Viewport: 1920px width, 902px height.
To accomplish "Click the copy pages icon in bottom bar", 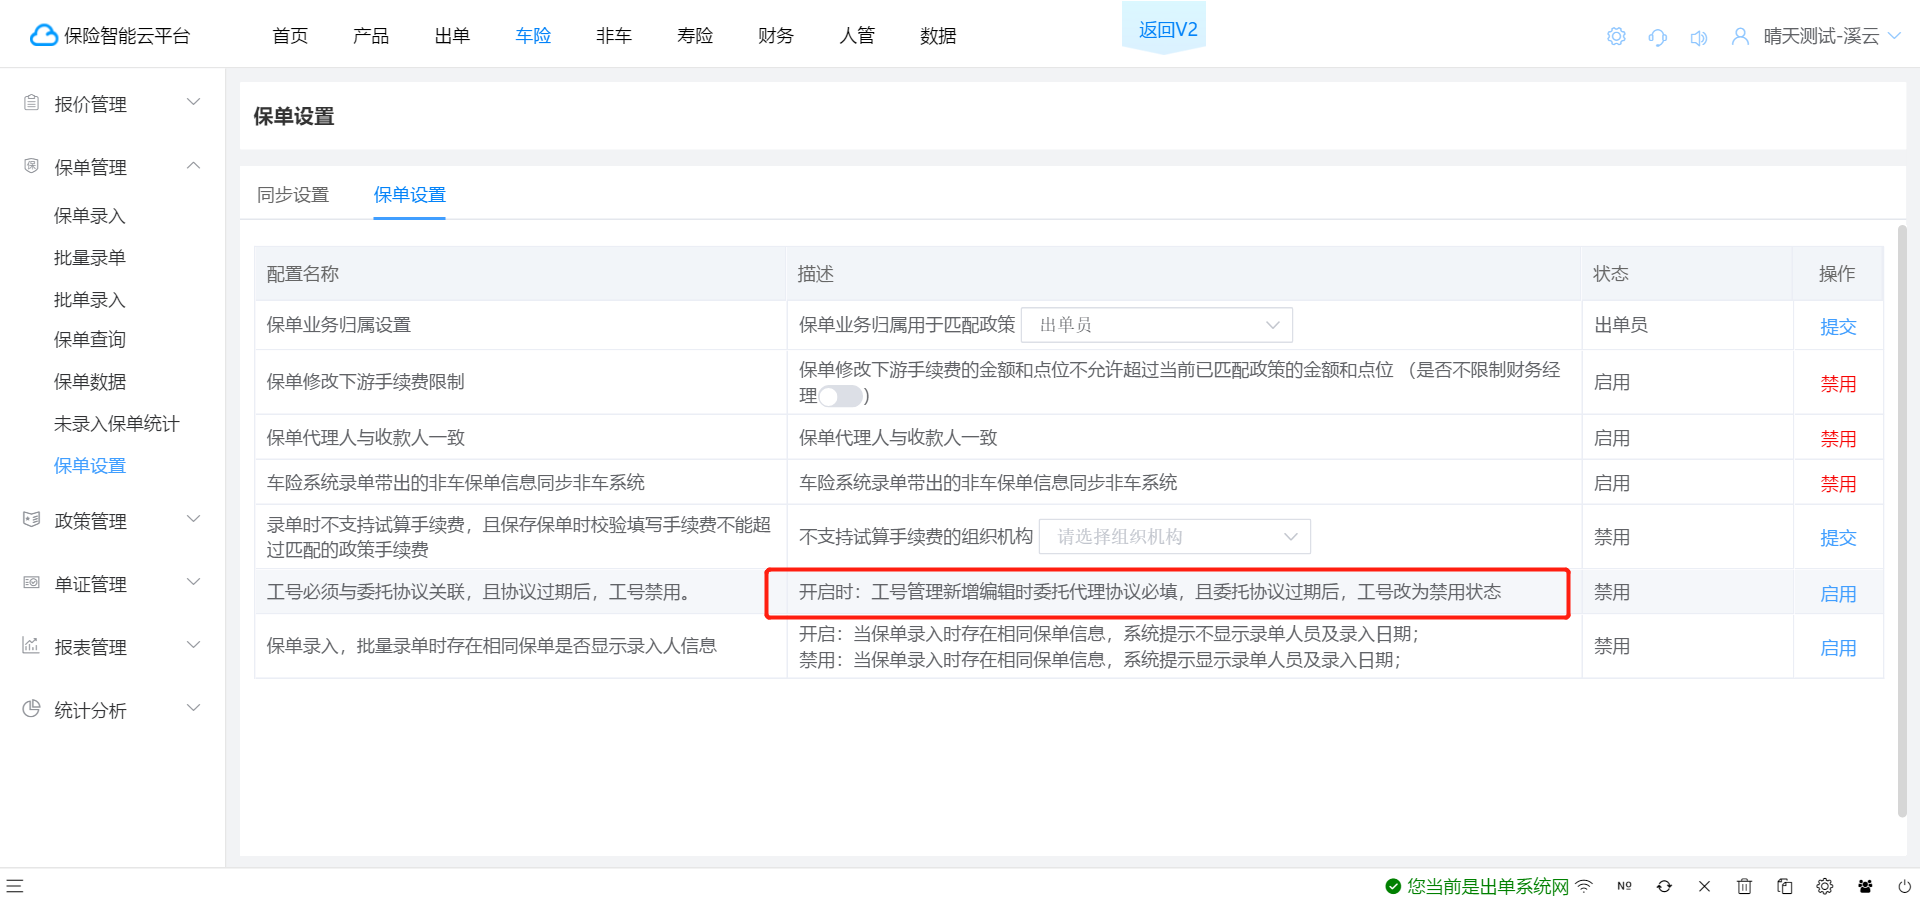I will tap(1784, 886).
